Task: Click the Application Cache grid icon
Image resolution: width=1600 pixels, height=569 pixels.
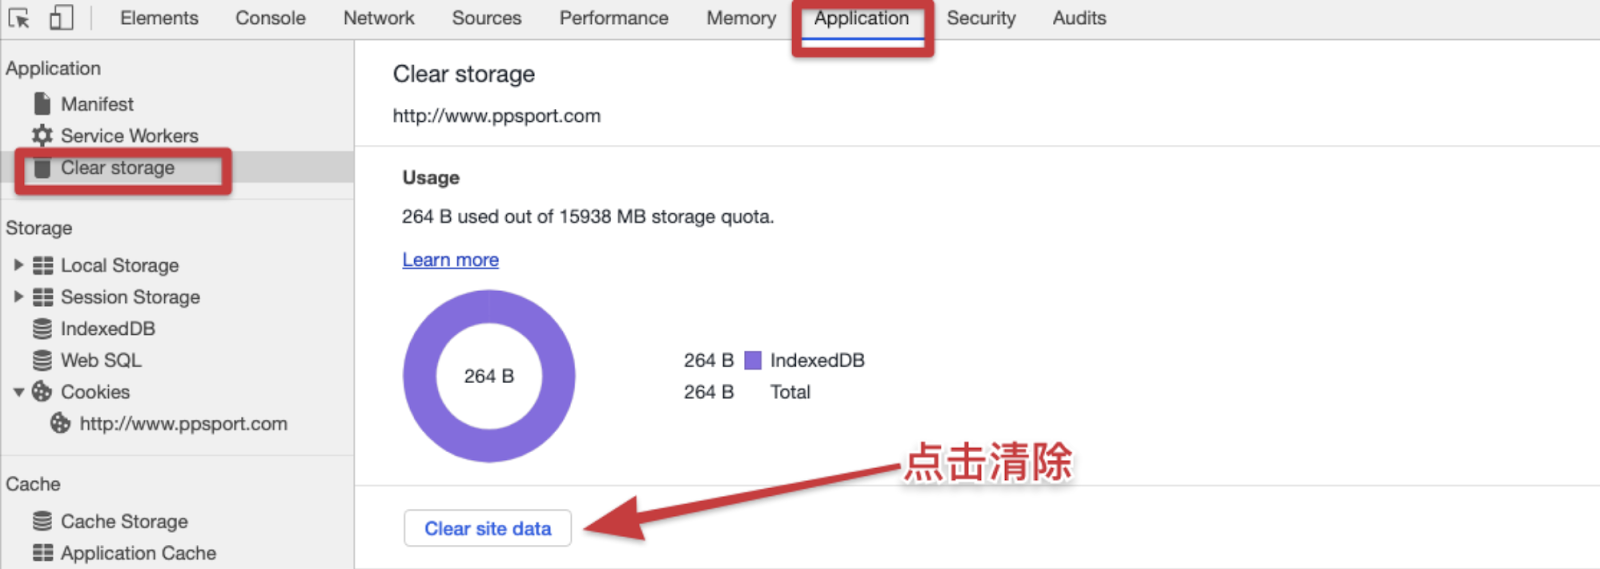Action: (42, 553)
